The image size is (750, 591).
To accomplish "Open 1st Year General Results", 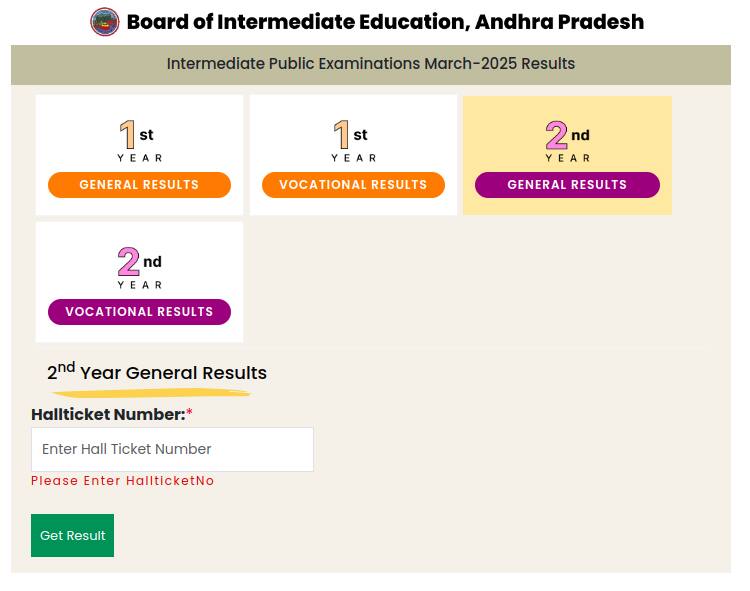I will [x=139, y=185].
